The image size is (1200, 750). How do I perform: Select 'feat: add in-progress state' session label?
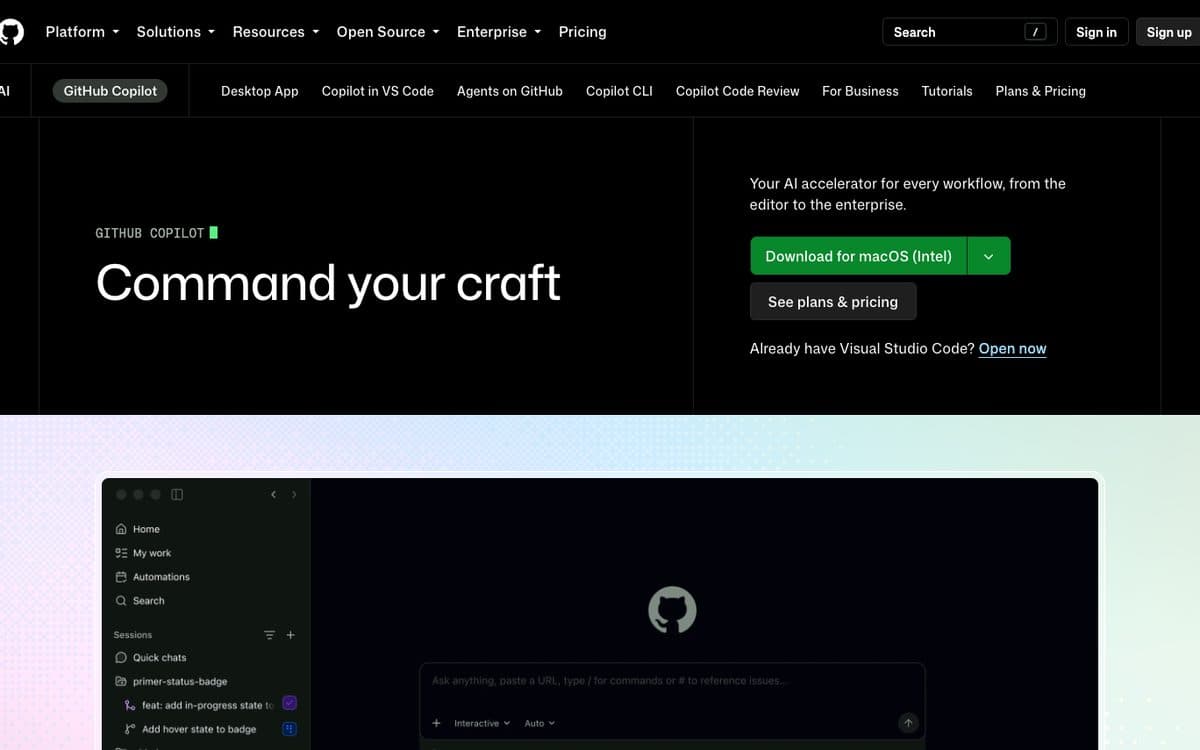[x=208, y=705]
